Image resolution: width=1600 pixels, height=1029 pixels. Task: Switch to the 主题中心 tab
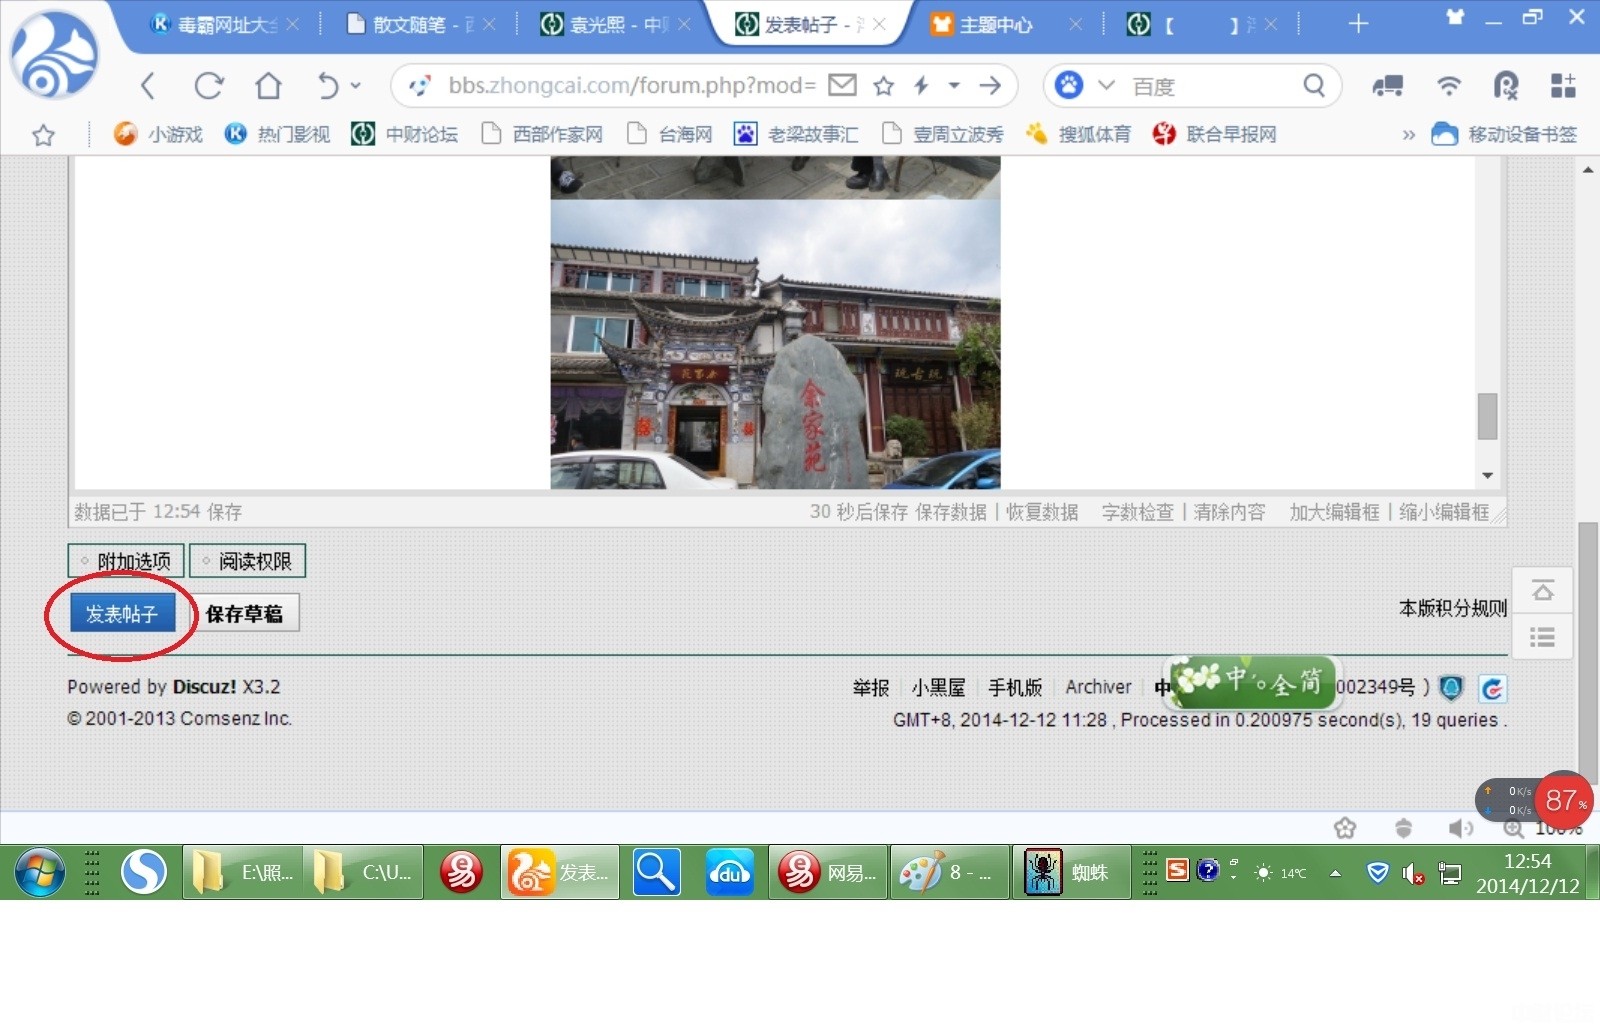pyautogui.click(x=995, y=25)
